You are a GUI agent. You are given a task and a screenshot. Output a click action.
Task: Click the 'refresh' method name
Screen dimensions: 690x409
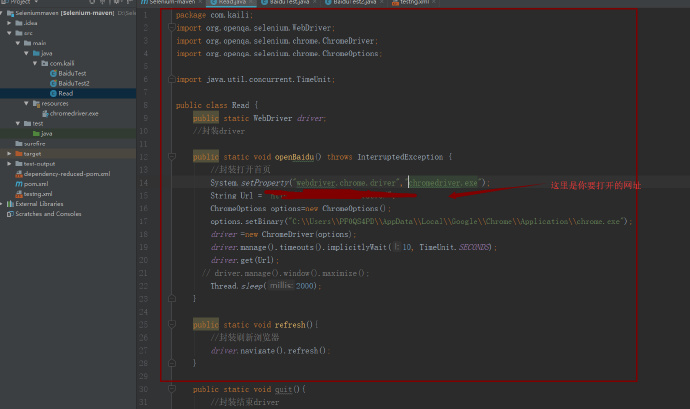(x=290, y=324)
